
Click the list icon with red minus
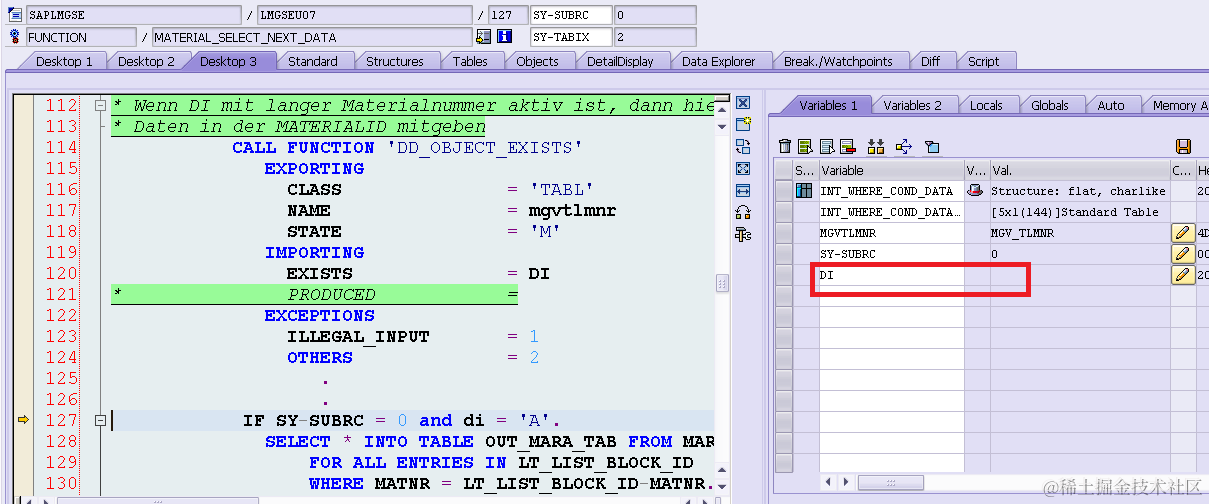click(x=848, y=147)
